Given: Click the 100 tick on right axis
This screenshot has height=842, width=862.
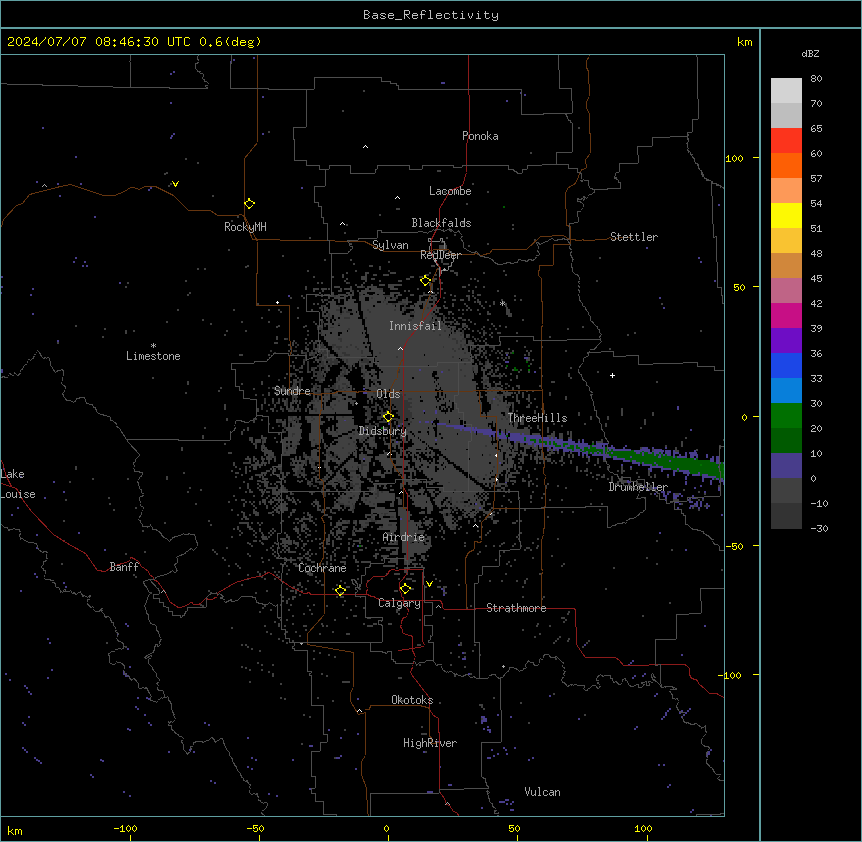Looking at the screenshot, I should click(734, 158).
